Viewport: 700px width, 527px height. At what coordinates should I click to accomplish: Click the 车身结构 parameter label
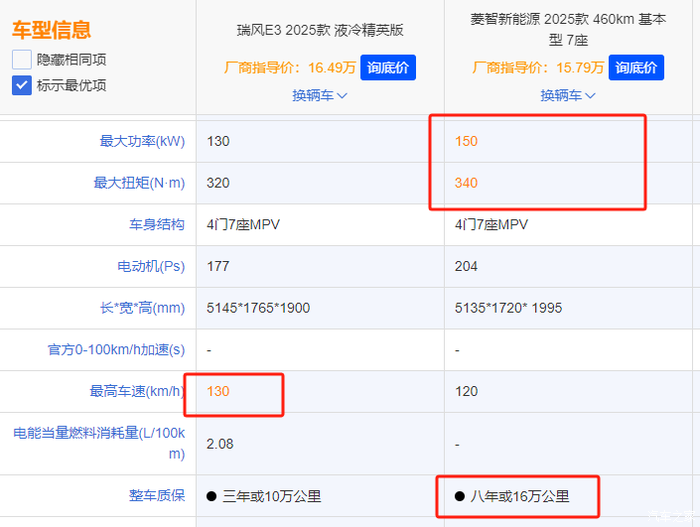click(x=157, y=224)
